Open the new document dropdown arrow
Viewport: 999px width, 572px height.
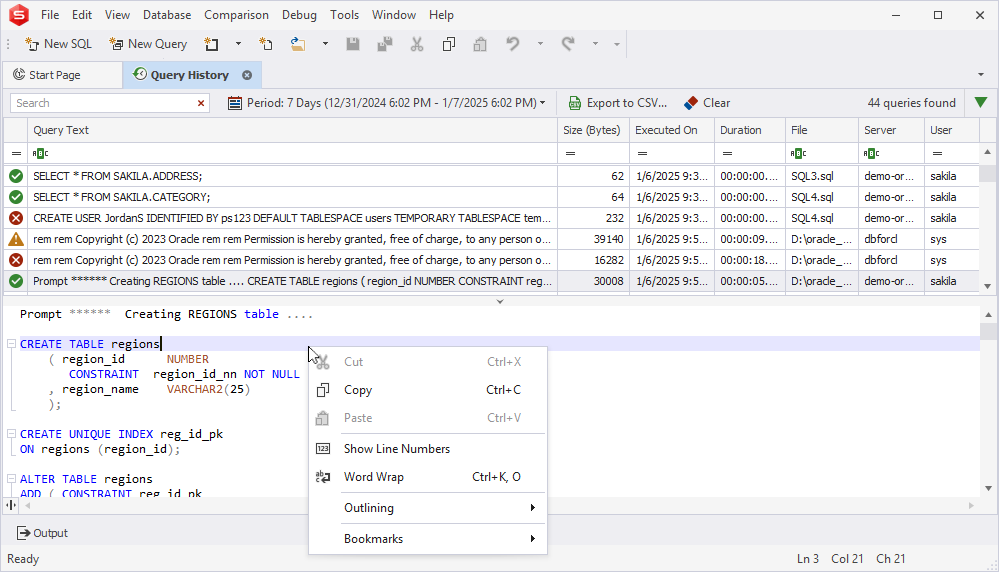pyautogui.click(x=238, y=44)
